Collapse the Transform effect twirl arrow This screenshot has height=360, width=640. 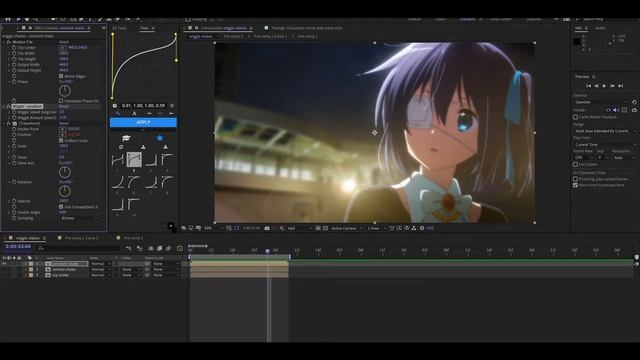[x=4, y=123]
